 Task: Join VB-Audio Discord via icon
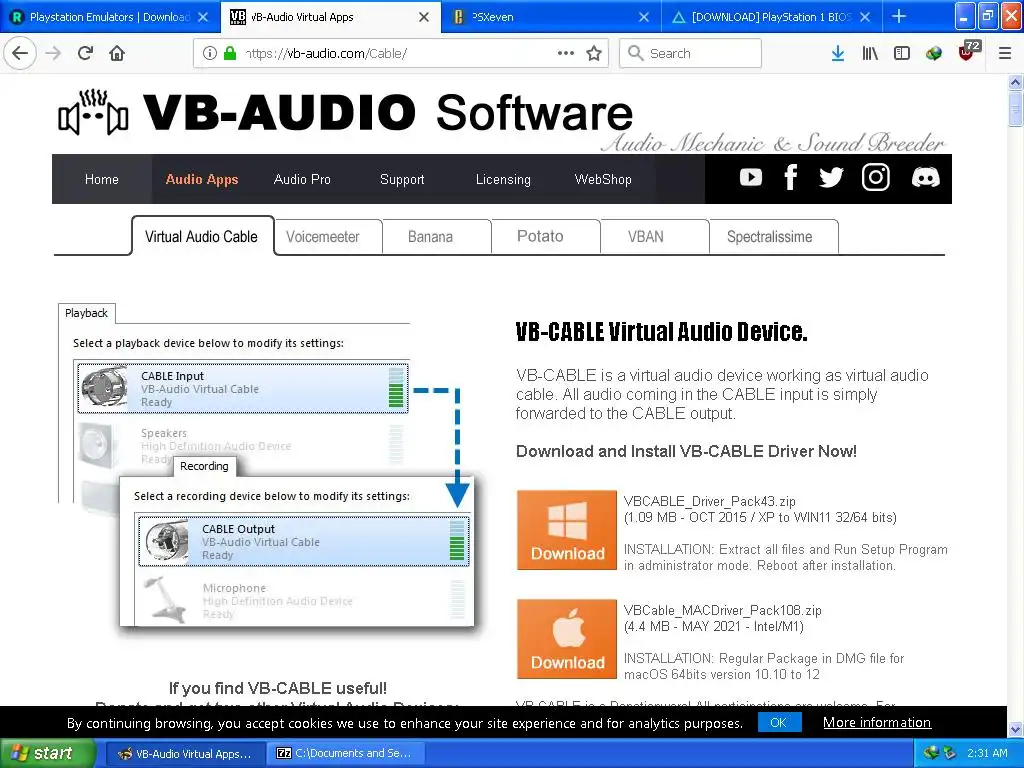[x=925, y=178]
